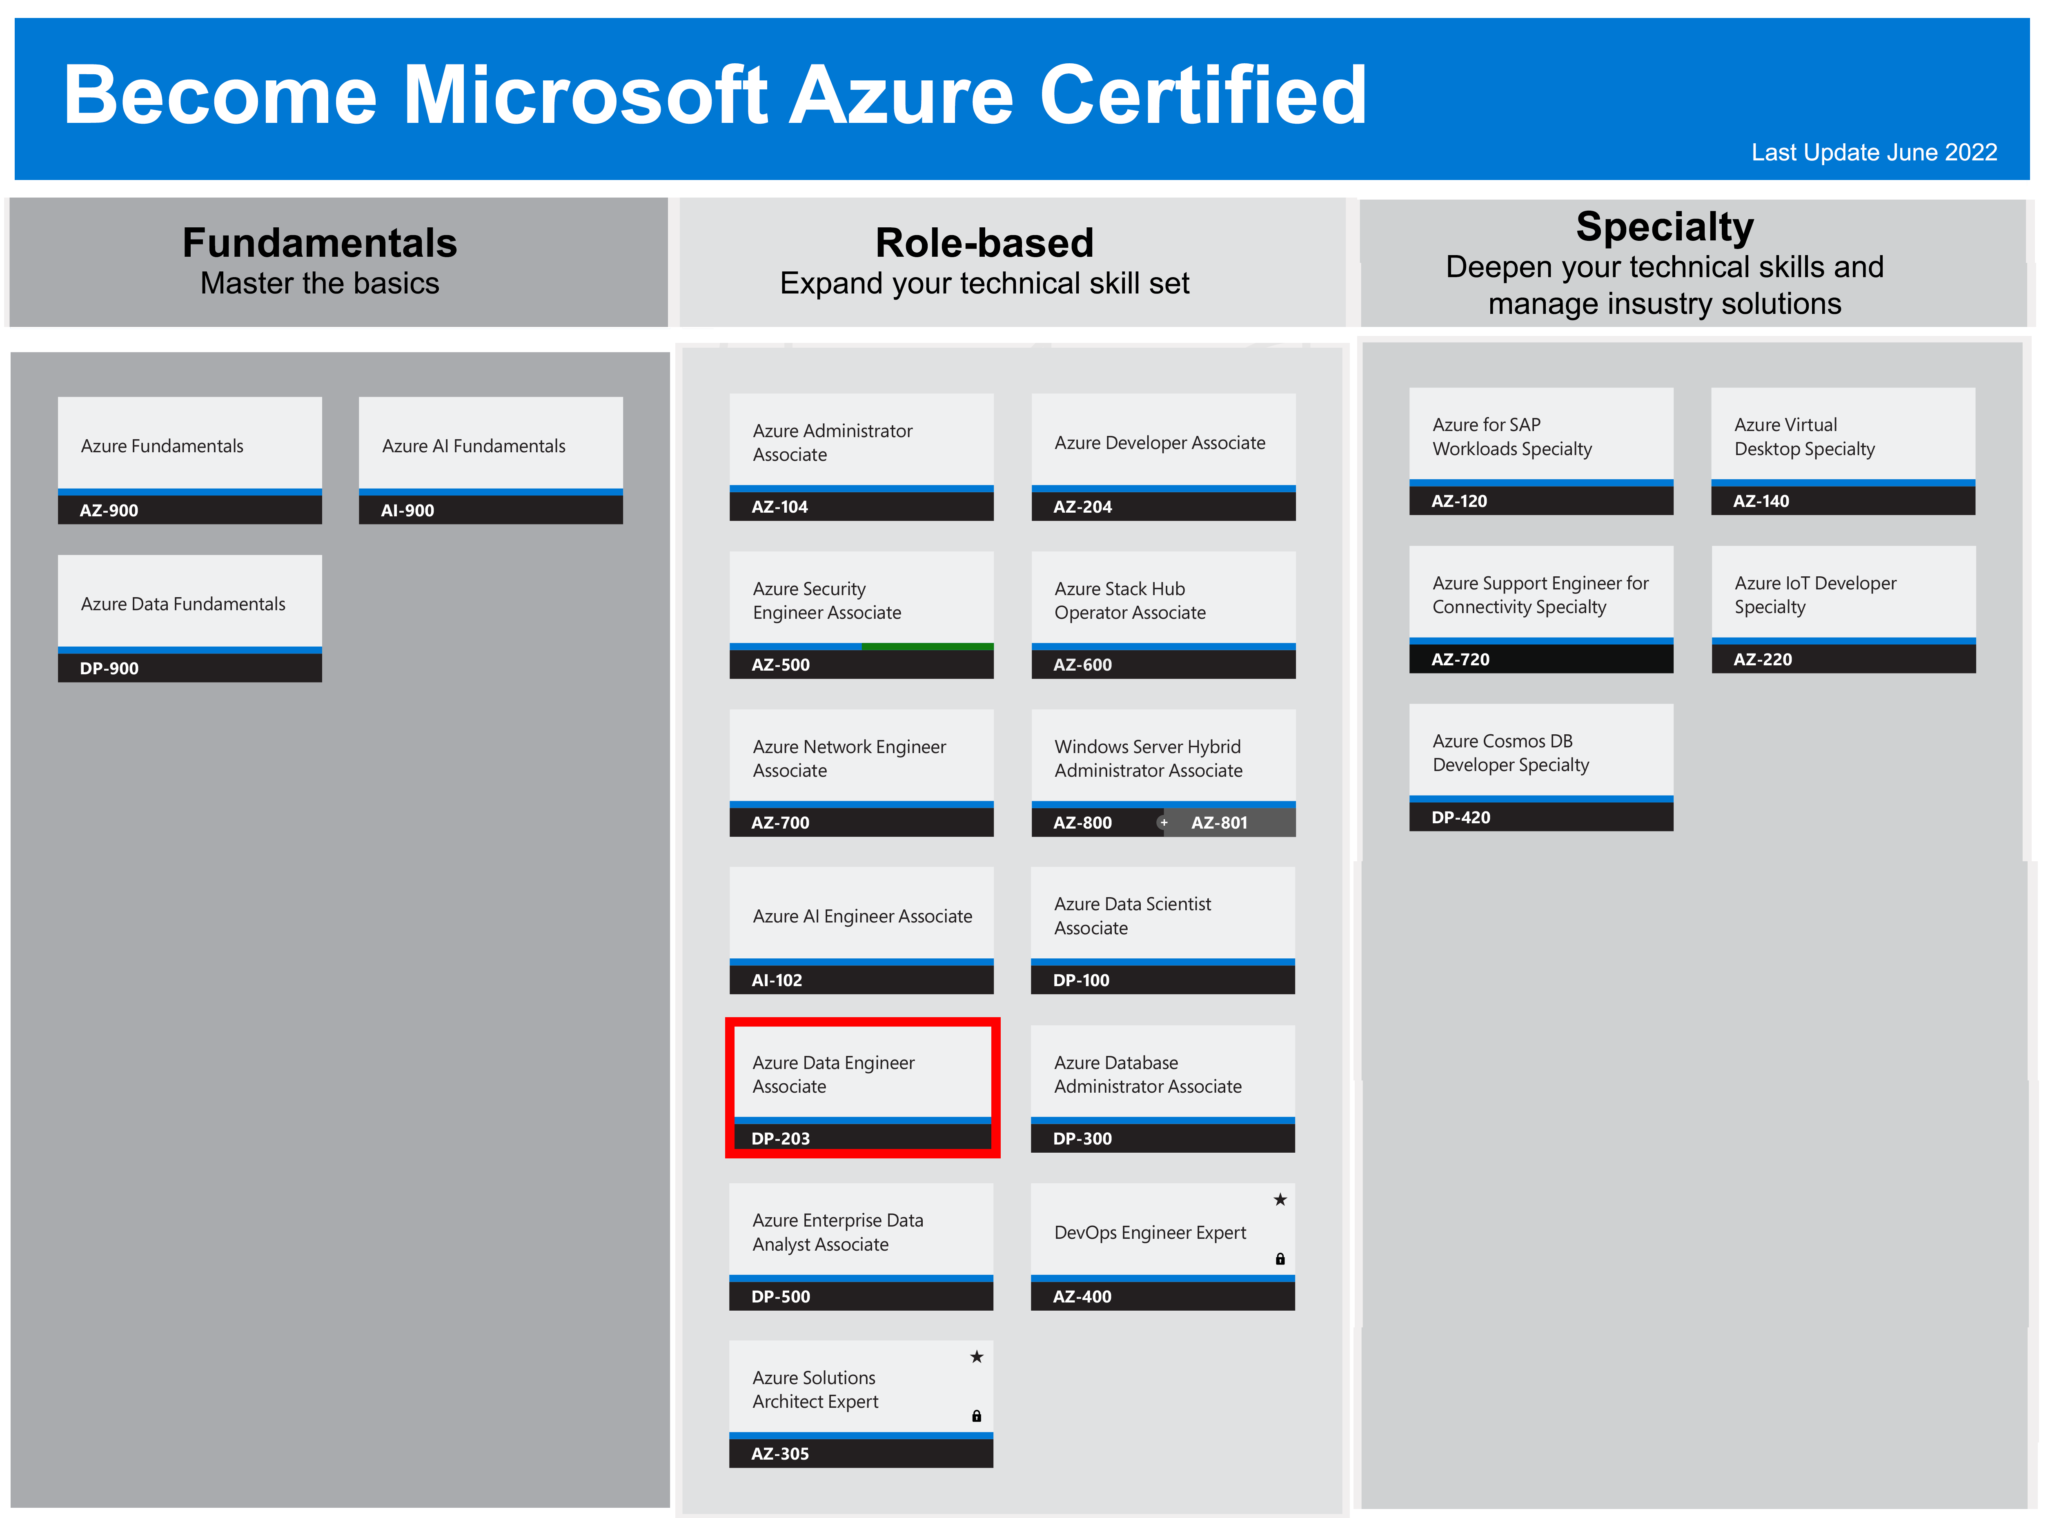The height and width of the screenshot is (1518, 2048).
Task: Click the lock icon on Azure Solutions Architect Expert
Action: click(x=976, y=1416)
